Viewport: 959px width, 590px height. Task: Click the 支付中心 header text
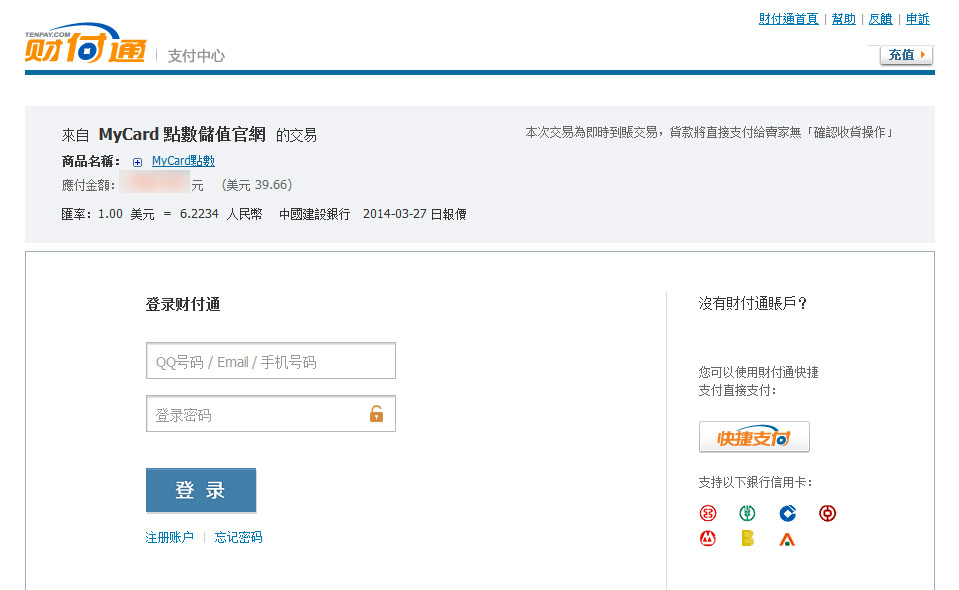[x=196, y=56]
